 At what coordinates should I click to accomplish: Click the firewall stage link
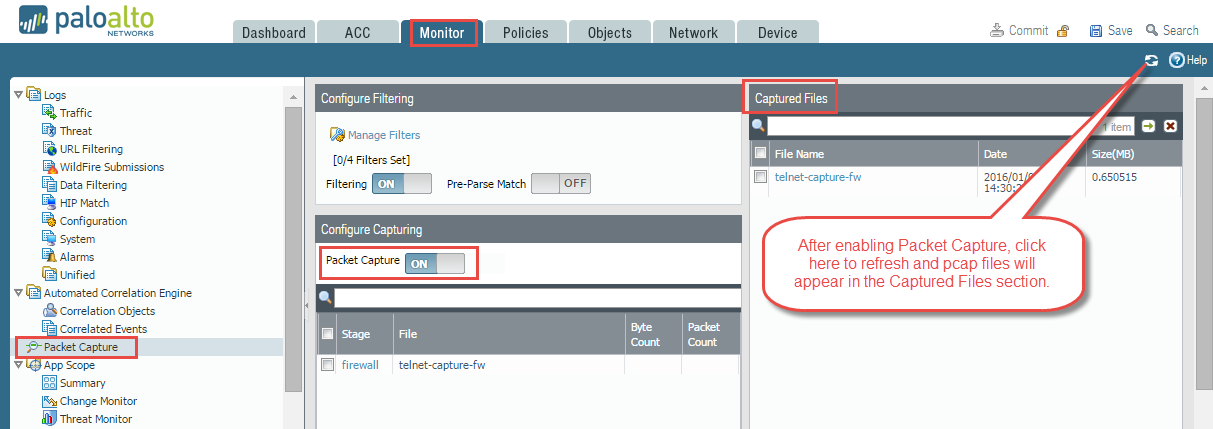(x=360, y=365)
